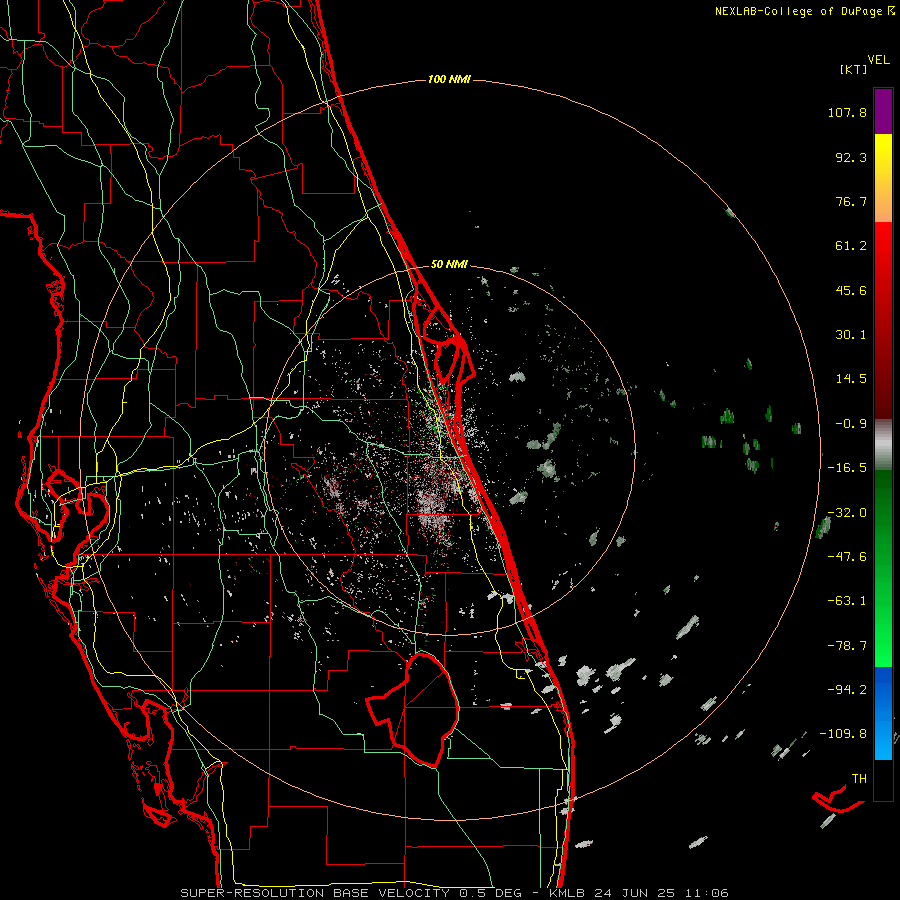The width and height of the screenshot is (900, 900).
Task: Select the 107.8 velocity scale value
Action: (x=847, y=112)
